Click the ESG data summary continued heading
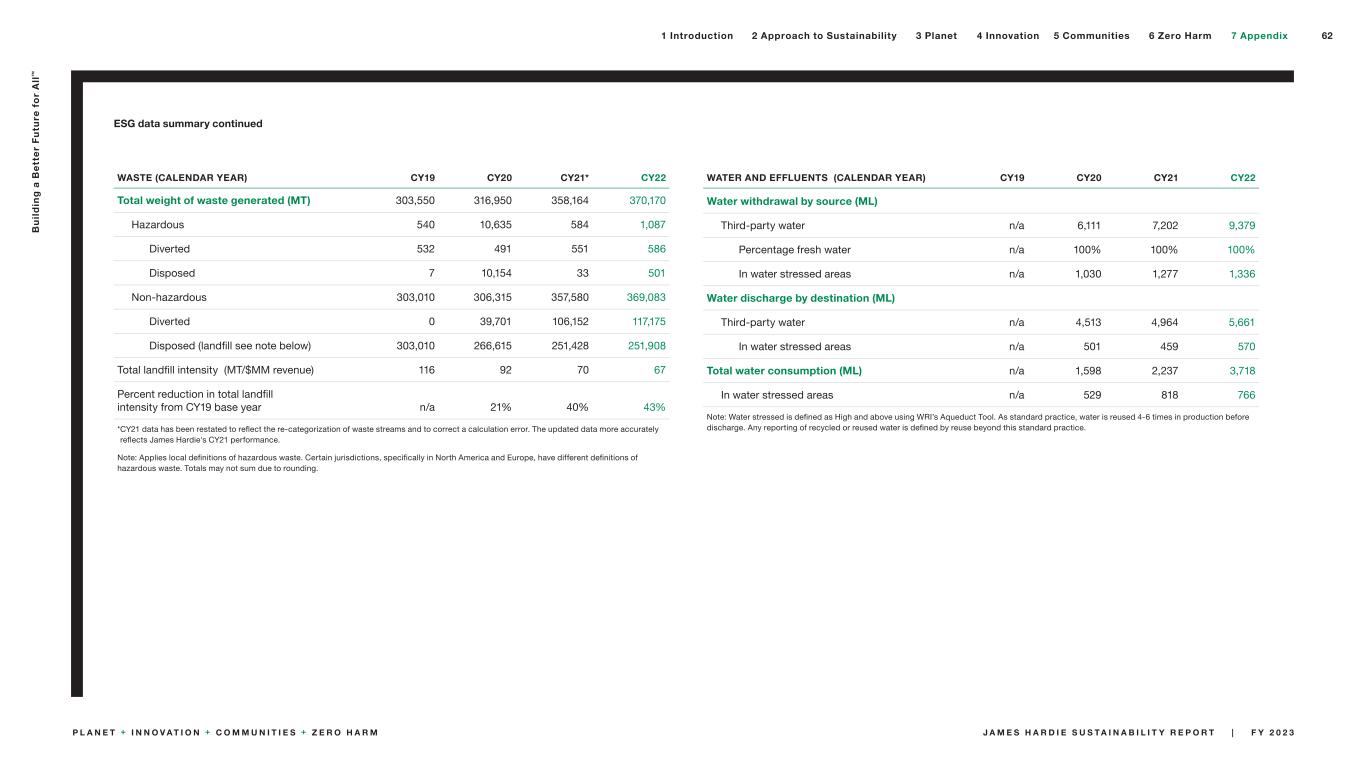 tap(188, 124)
